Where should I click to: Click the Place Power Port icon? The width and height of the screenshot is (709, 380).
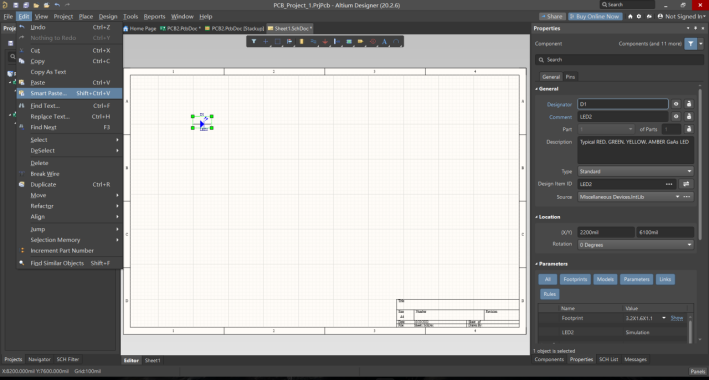[325, 42]
